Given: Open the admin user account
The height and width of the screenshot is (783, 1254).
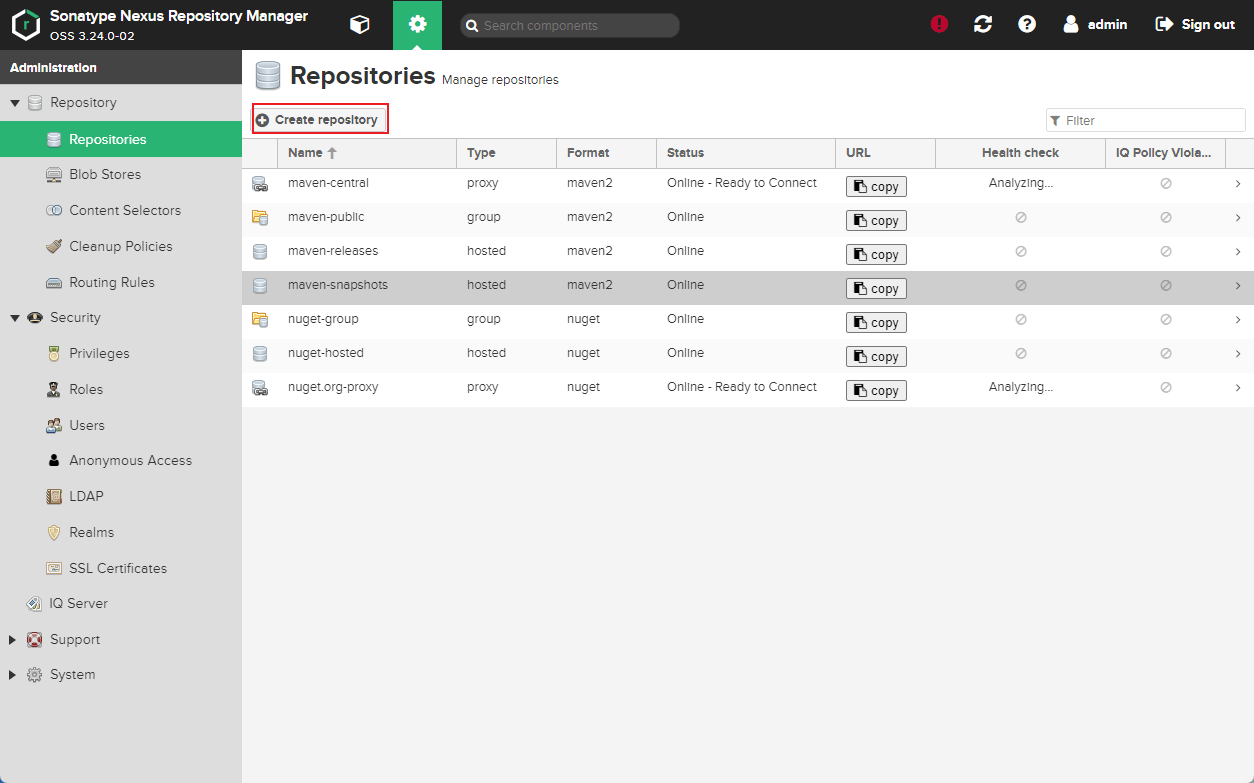Looking at the screenshot, I should click(1095, 24).
